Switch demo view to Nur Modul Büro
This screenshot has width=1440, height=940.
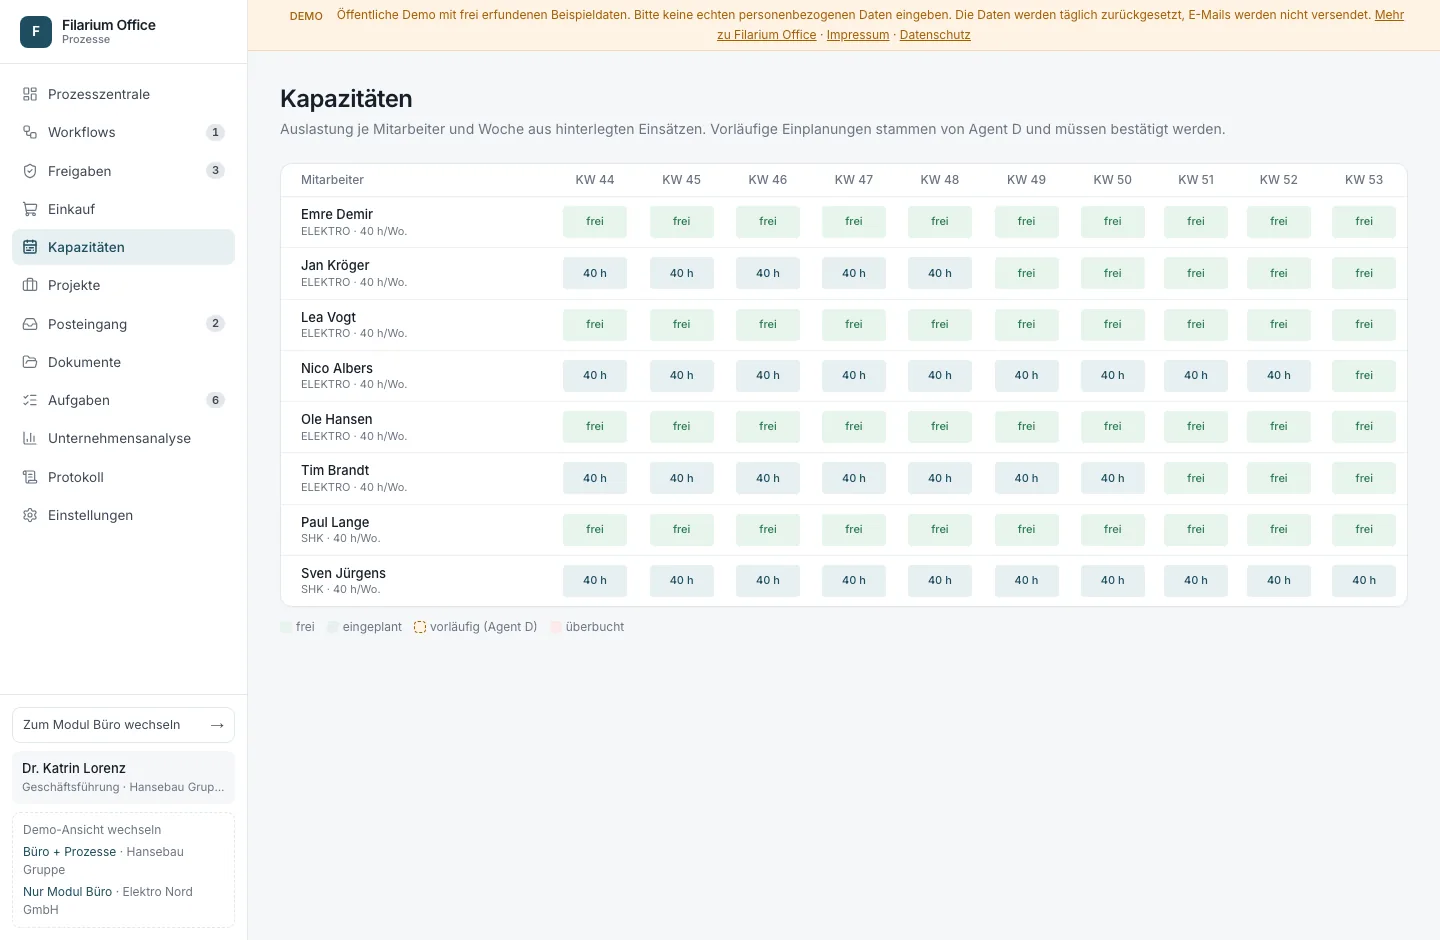click(x=68, y=892)
